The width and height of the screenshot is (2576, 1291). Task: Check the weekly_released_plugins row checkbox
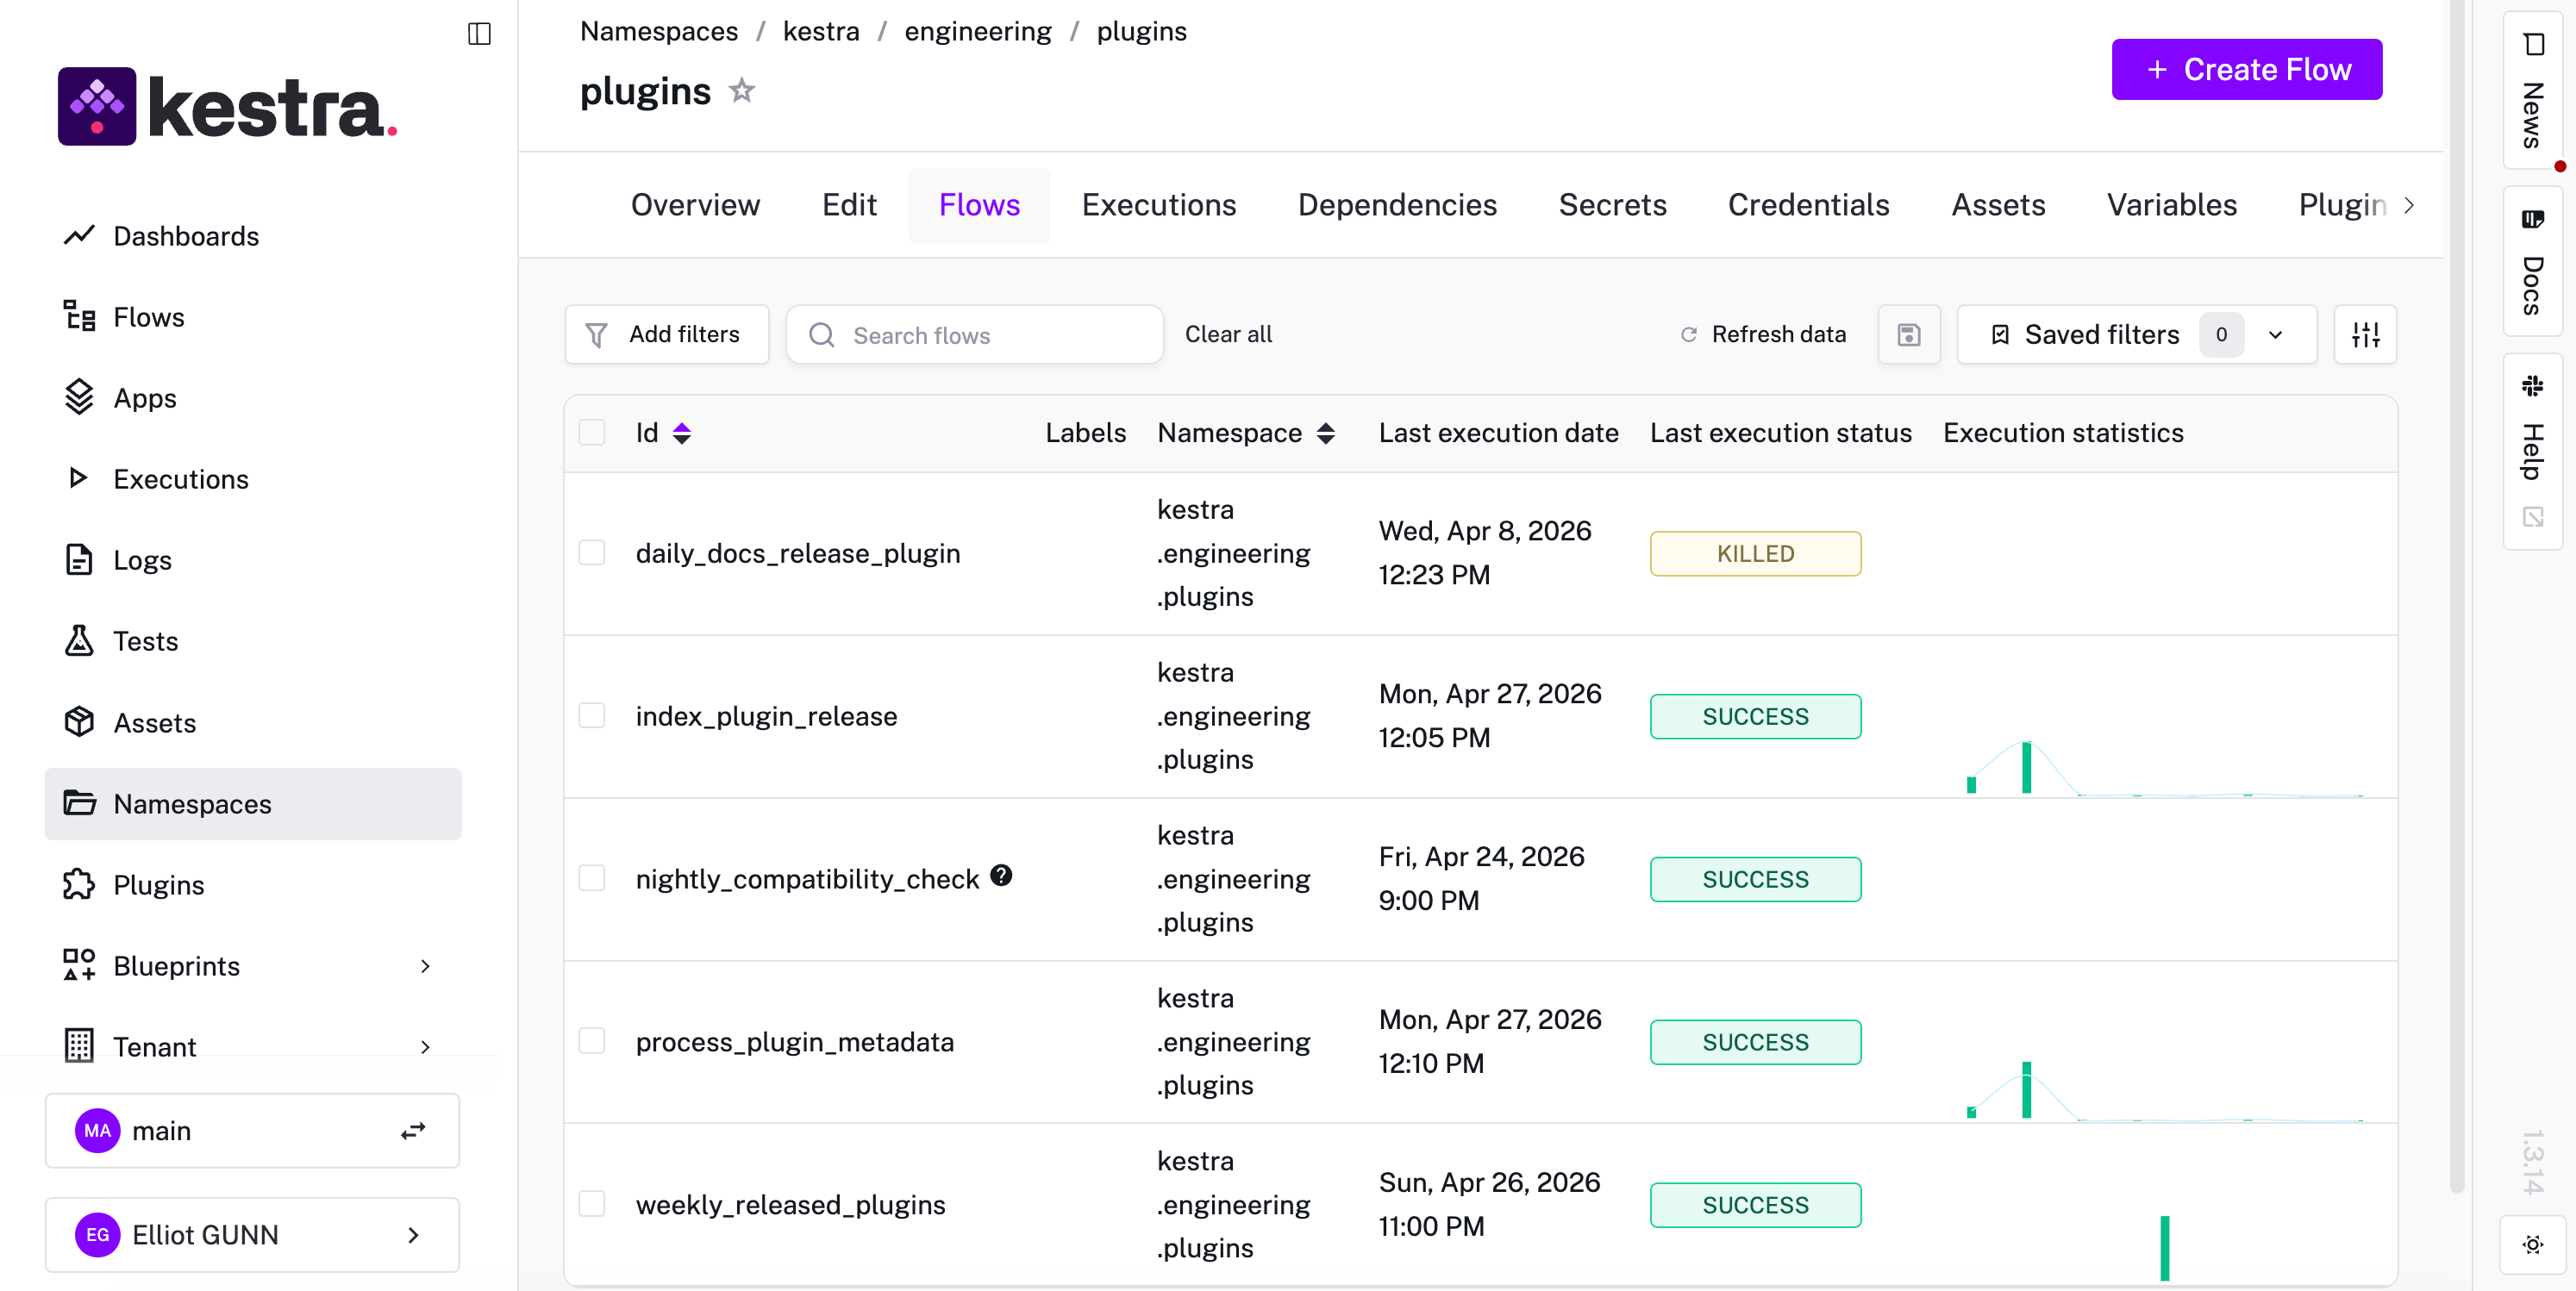tap(592, 1204)
